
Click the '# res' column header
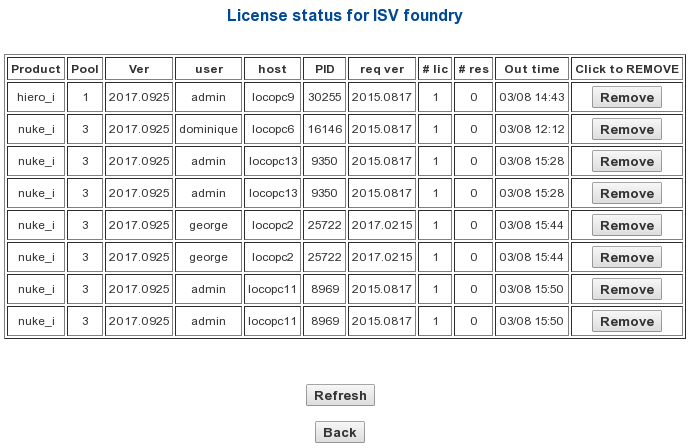coord(473,69)
